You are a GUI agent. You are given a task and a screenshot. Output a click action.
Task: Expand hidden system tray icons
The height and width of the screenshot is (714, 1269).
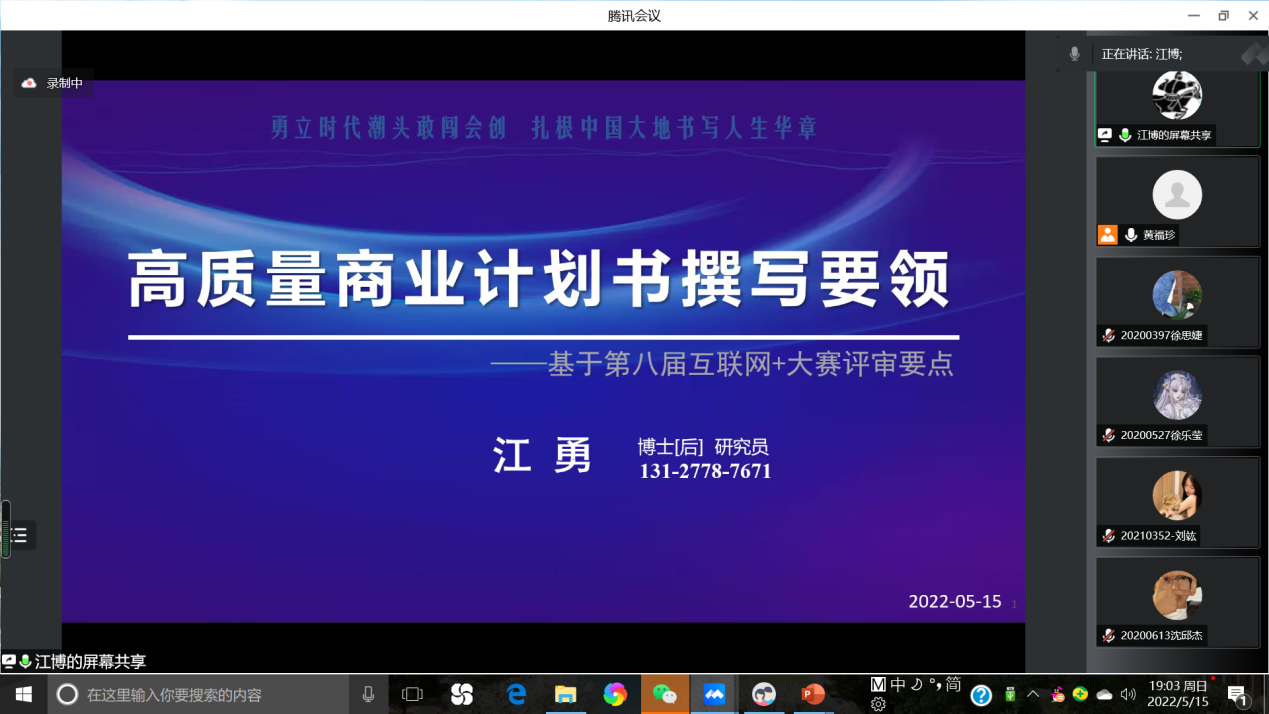click(x=1033, y=694)
